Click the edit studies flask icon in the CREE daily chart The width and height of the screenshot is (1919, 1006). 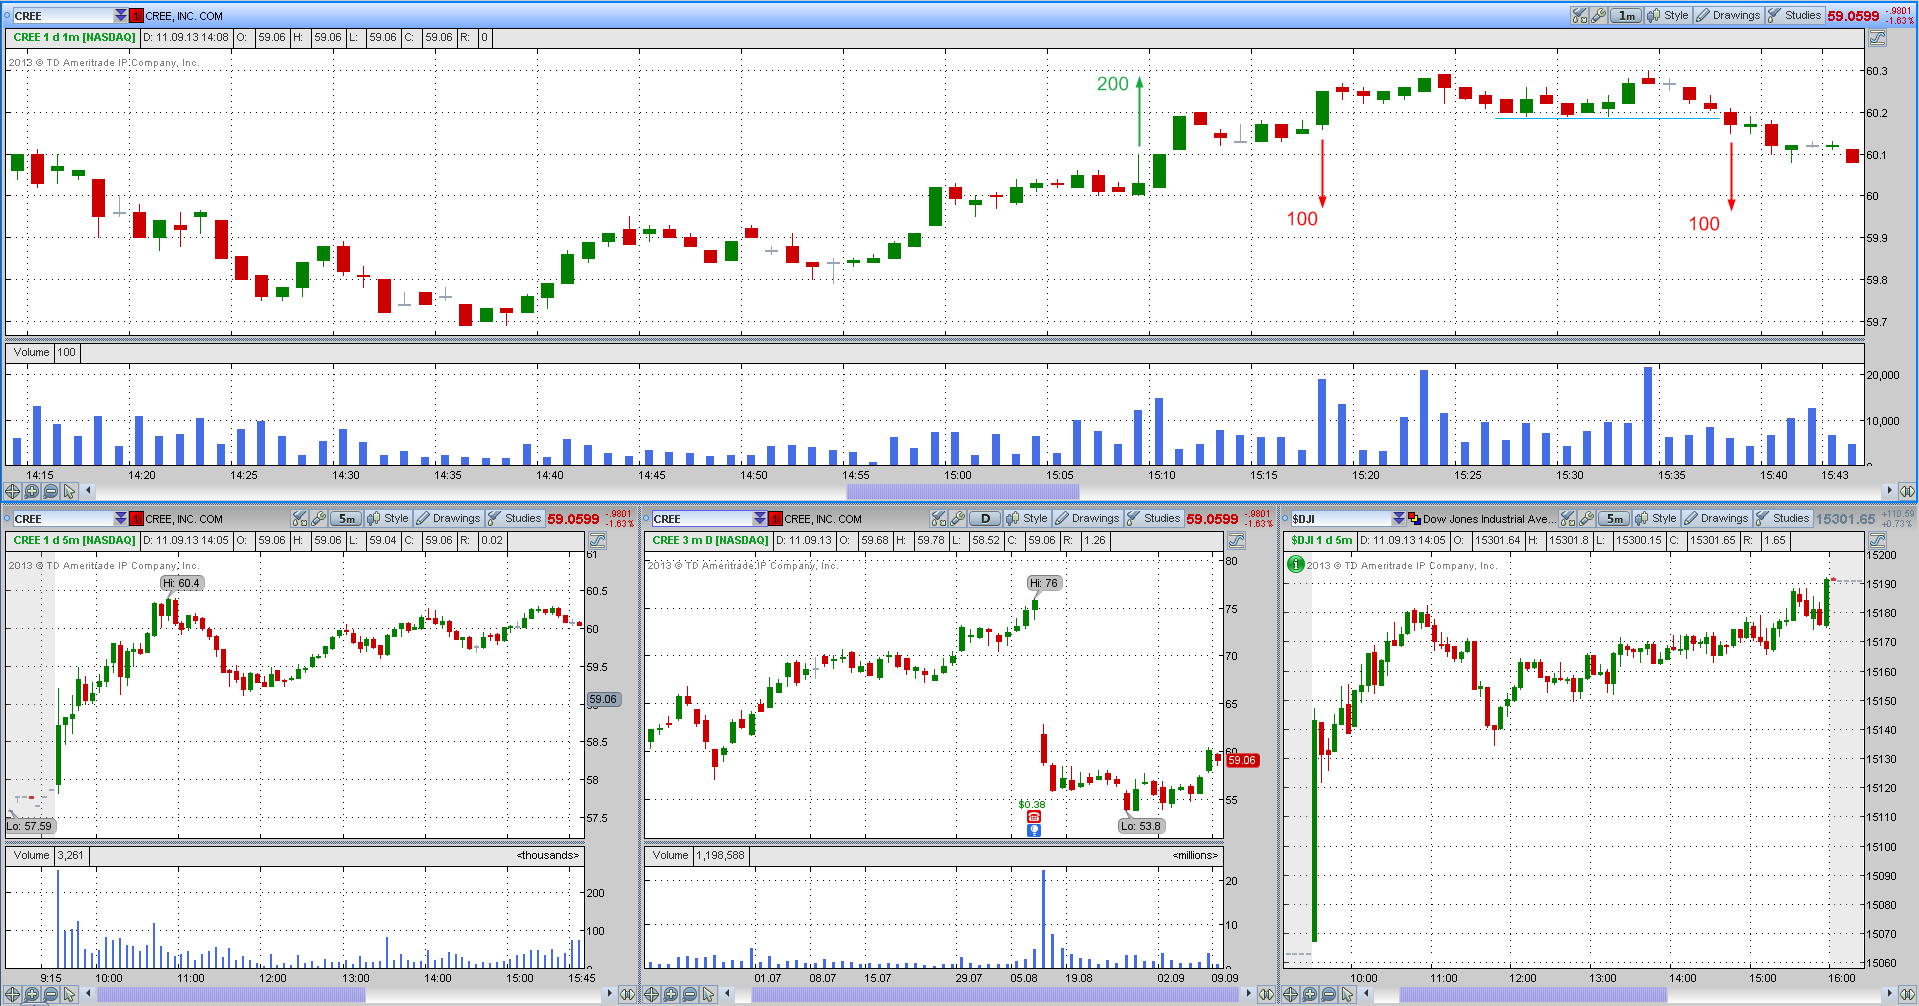click(x=938, y=518)
